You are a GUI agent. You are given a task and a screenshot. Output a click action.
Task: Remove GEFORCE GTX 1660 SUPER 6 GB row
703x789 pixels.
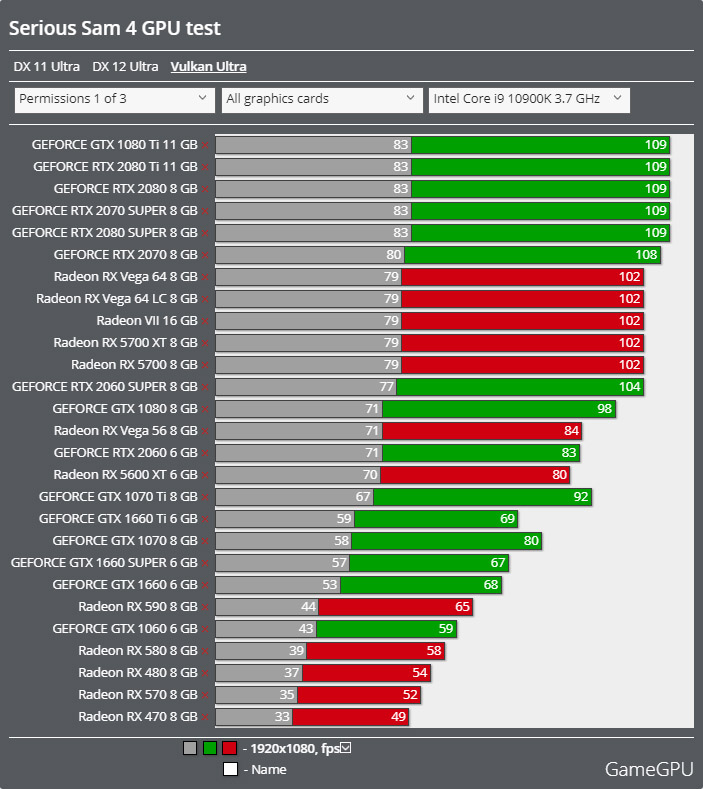[205, 563]
